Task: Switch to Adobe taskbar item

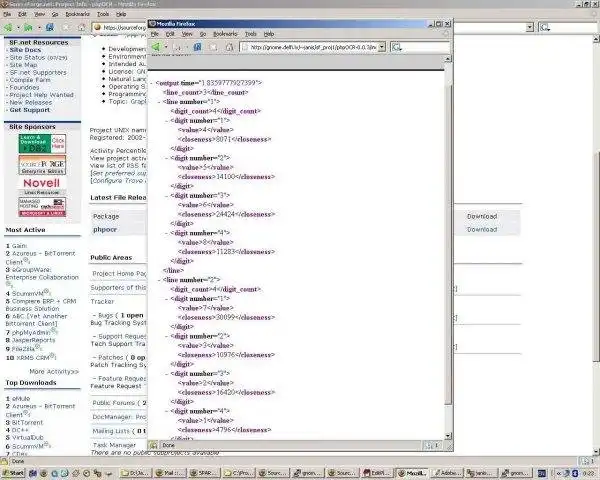Action: (x=447, y=473)
